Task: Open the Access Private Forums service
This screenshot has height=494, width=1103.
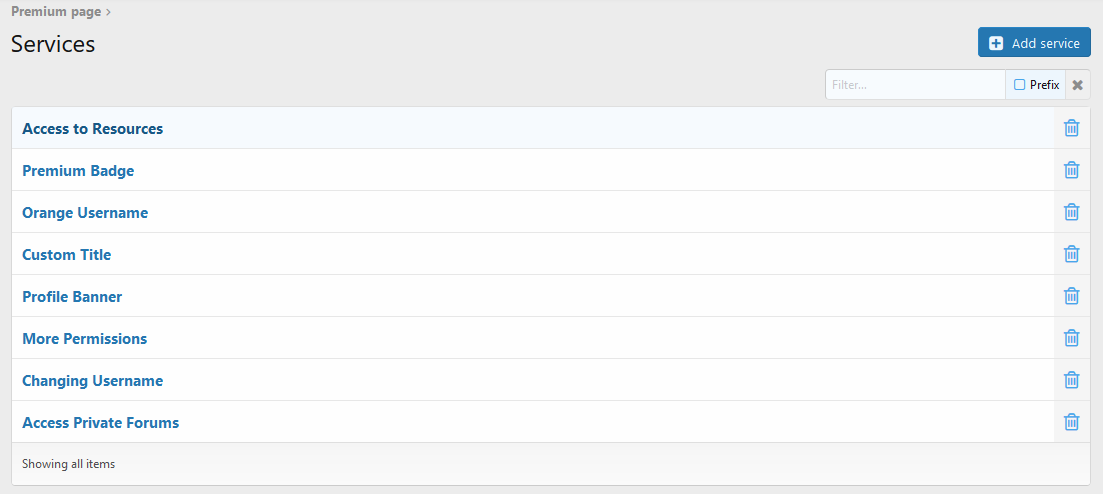Action: 101,423
